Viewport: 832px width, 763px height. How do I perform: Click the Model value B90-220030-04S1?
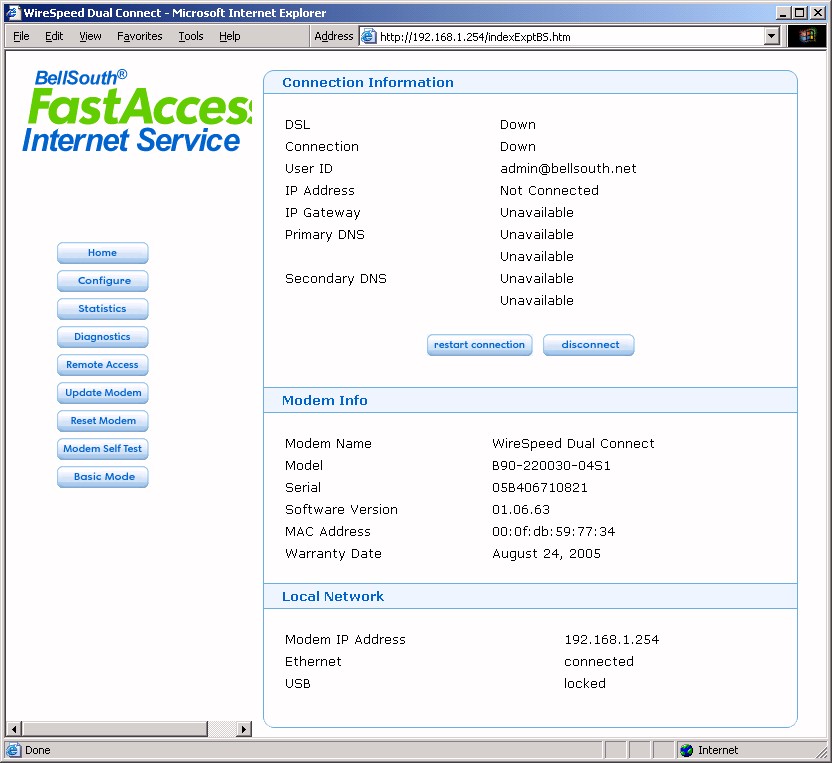[x=551, y=466]
